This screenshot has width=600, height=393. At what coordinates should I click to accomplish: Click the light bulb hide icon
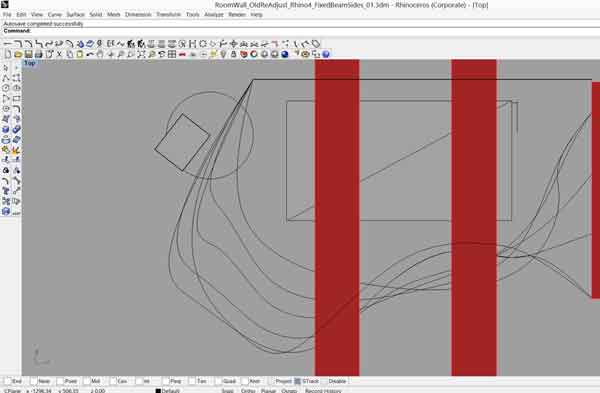pos(223,54)
